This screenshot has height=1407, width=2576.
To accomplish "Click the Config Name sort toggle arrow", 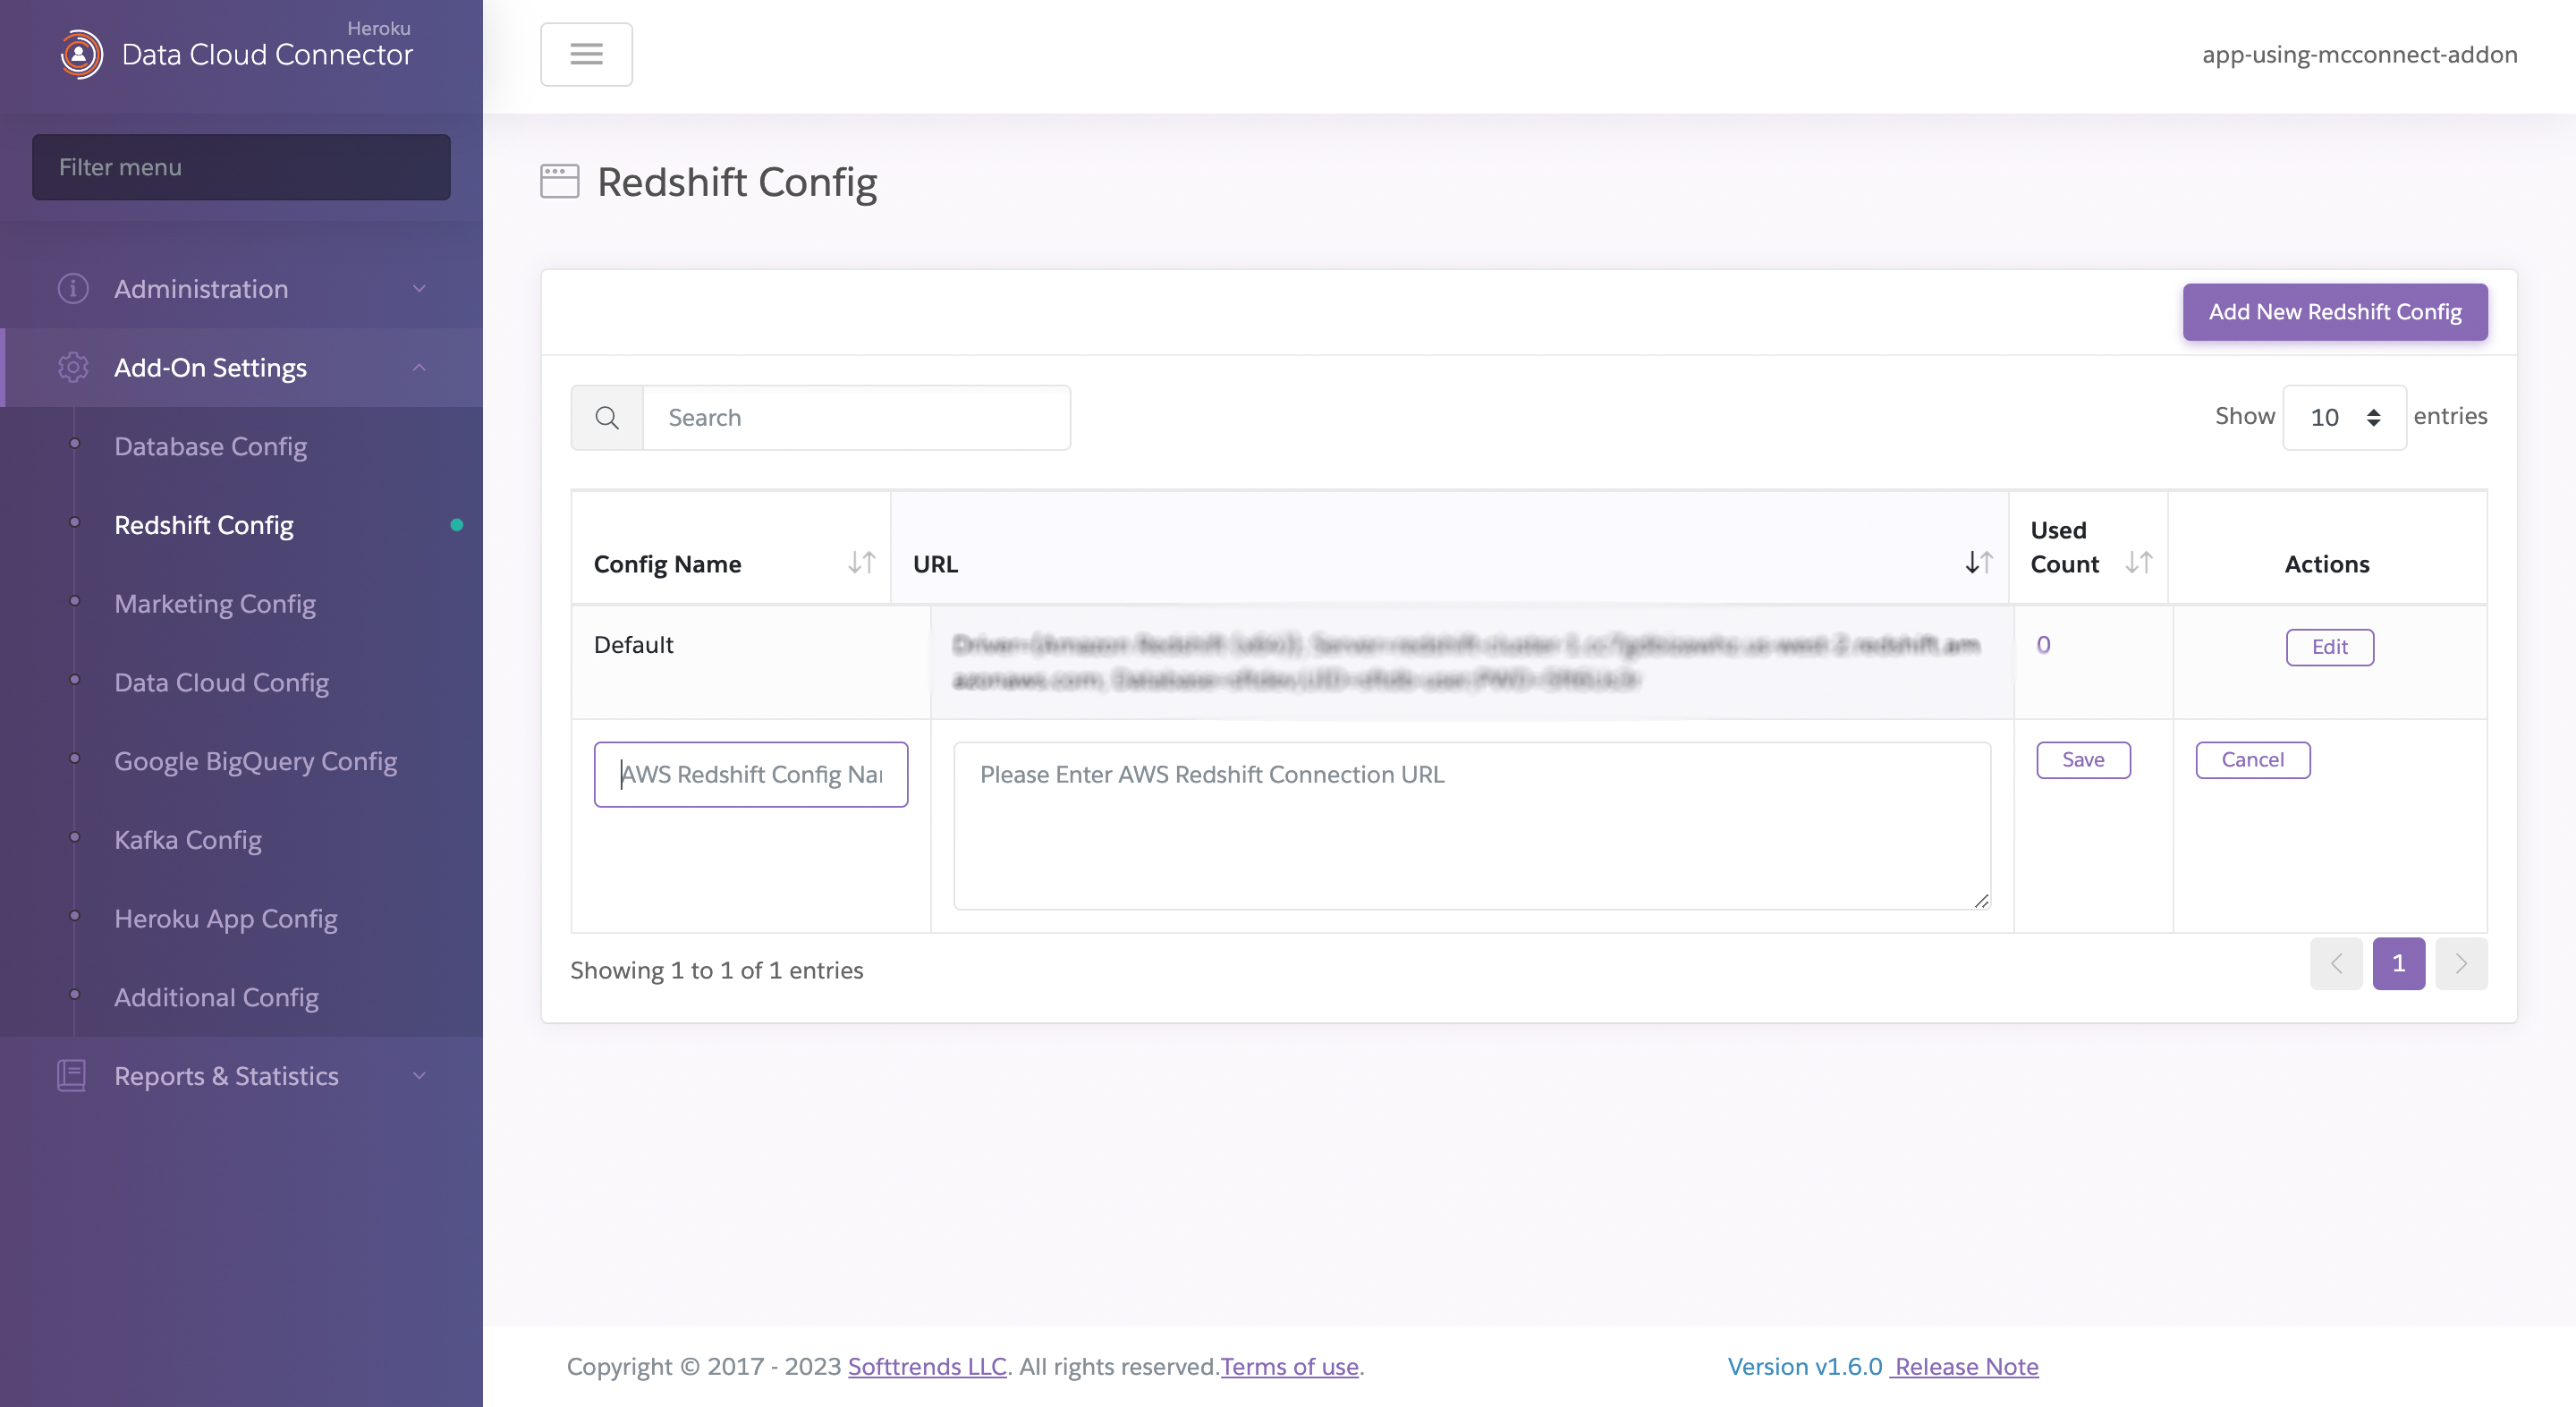I will (x=860, y=562).
